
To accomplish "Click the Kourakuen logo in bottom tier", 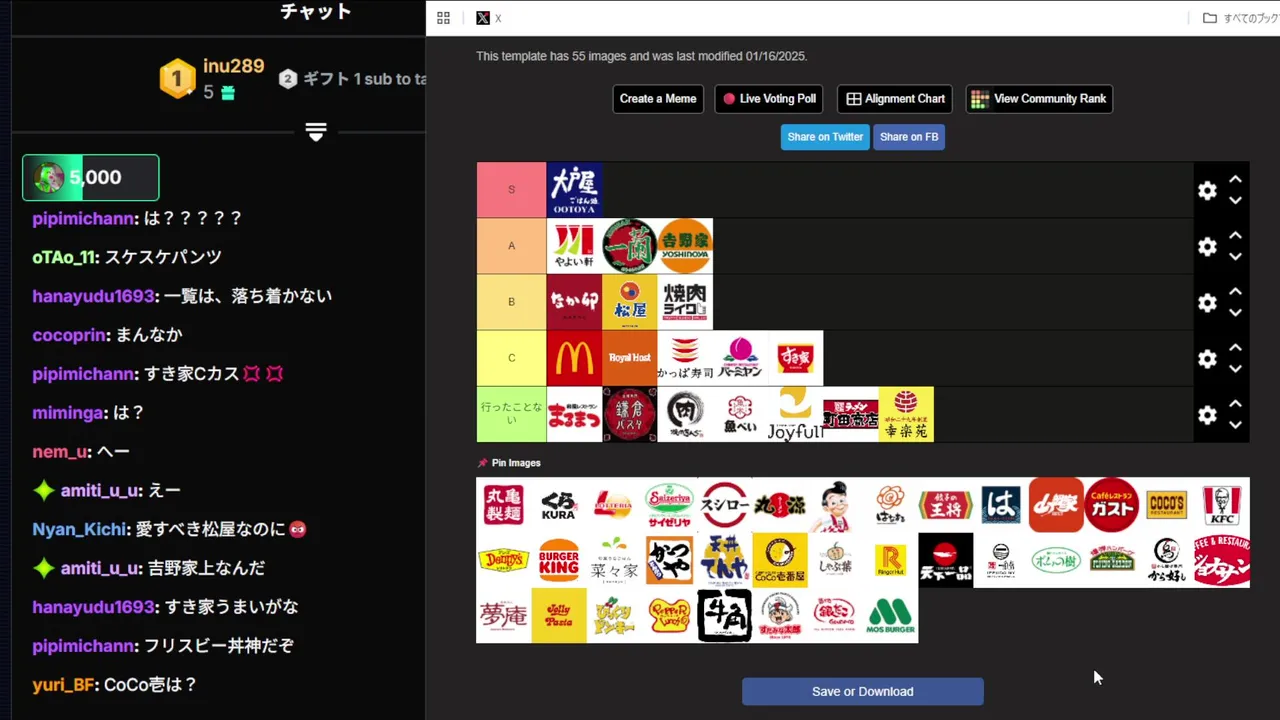I will click(906, 414).
